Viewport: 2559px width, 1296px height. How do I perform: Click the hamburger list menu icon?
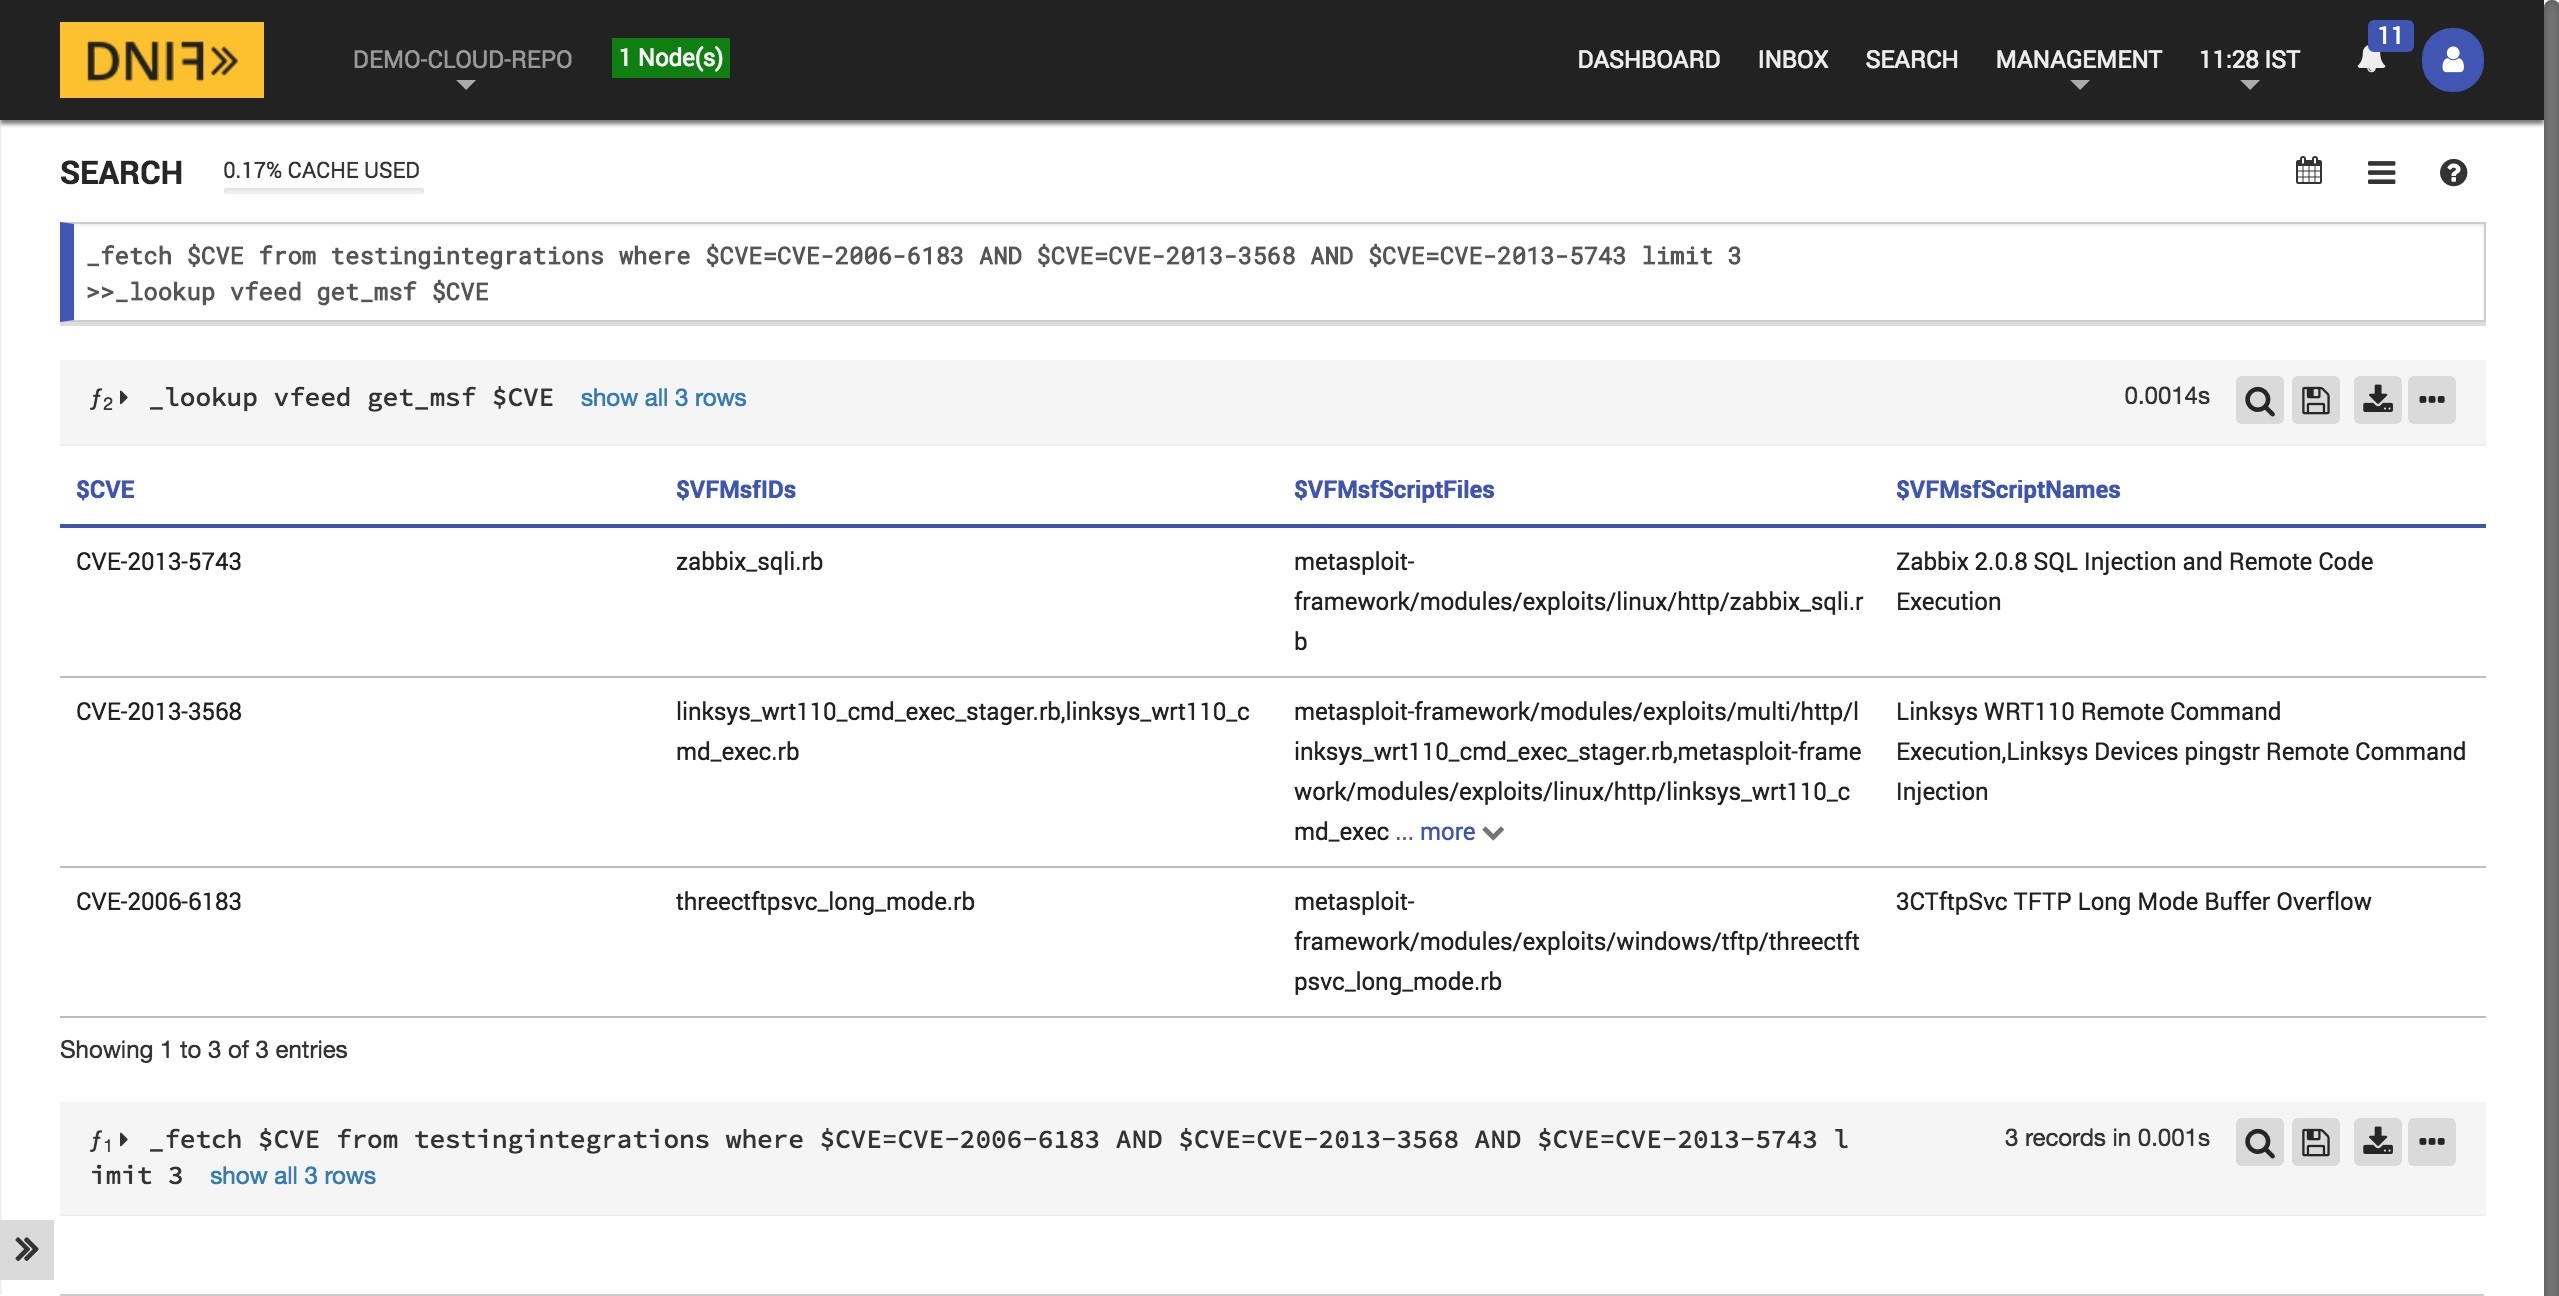2381,172
